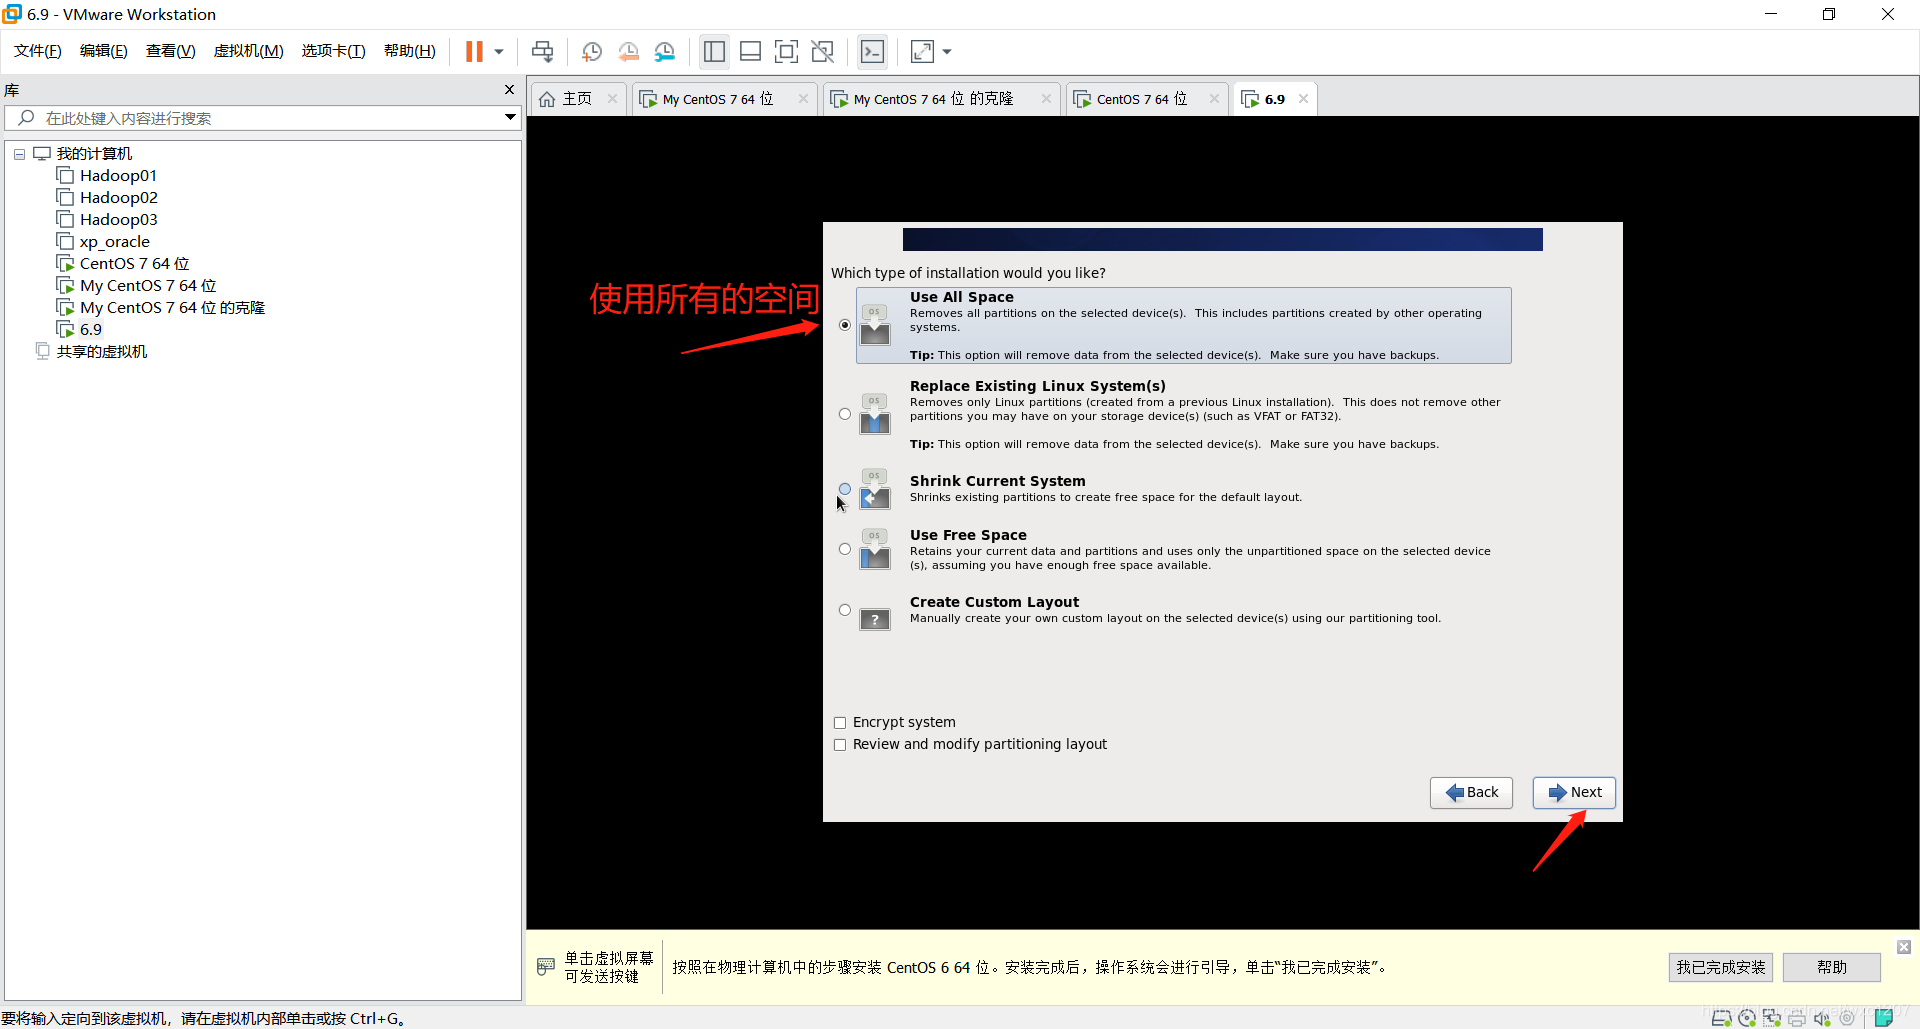1920x1029 pixels.
Task: Open the 虚拟机(M) menu
Action: tap(248, 51)
